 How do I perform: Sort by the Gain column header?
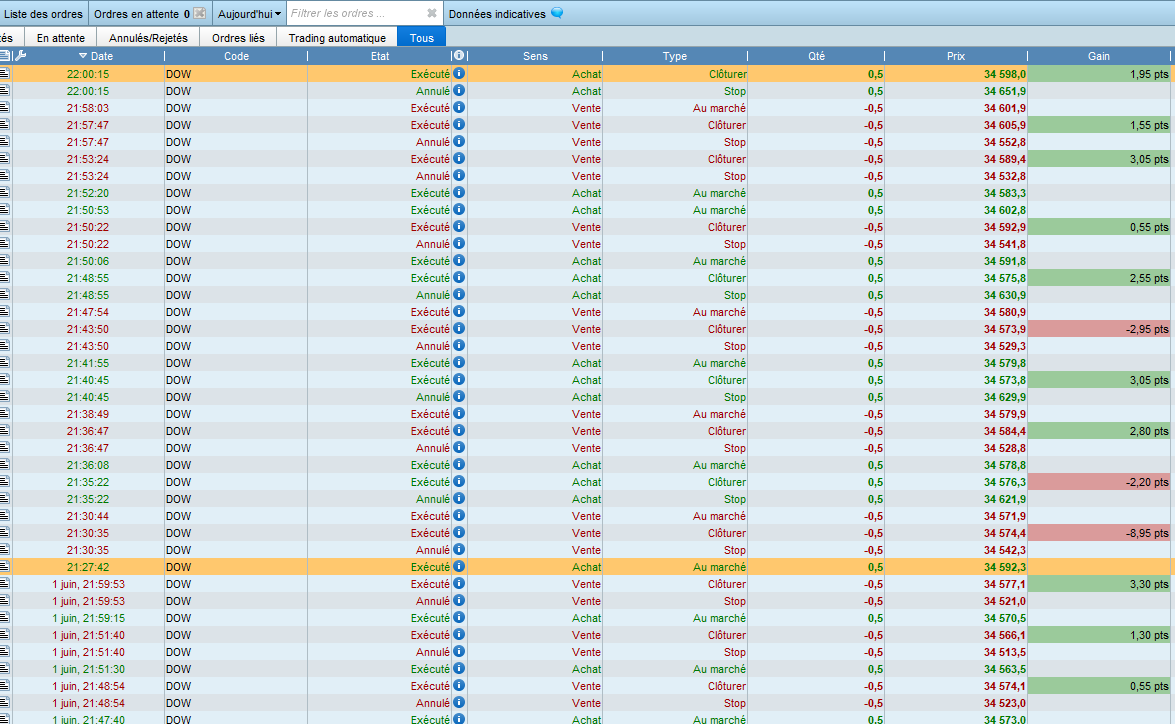(1099, 56)
